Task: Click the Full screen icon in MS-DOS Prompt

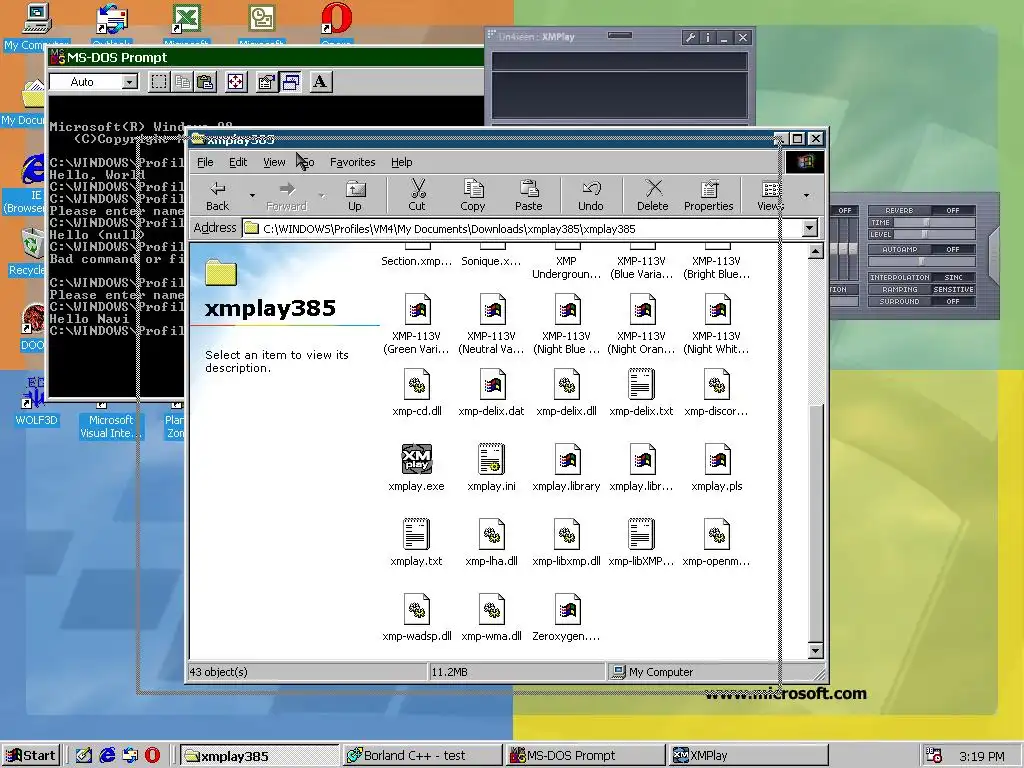Action: (236, 82)
